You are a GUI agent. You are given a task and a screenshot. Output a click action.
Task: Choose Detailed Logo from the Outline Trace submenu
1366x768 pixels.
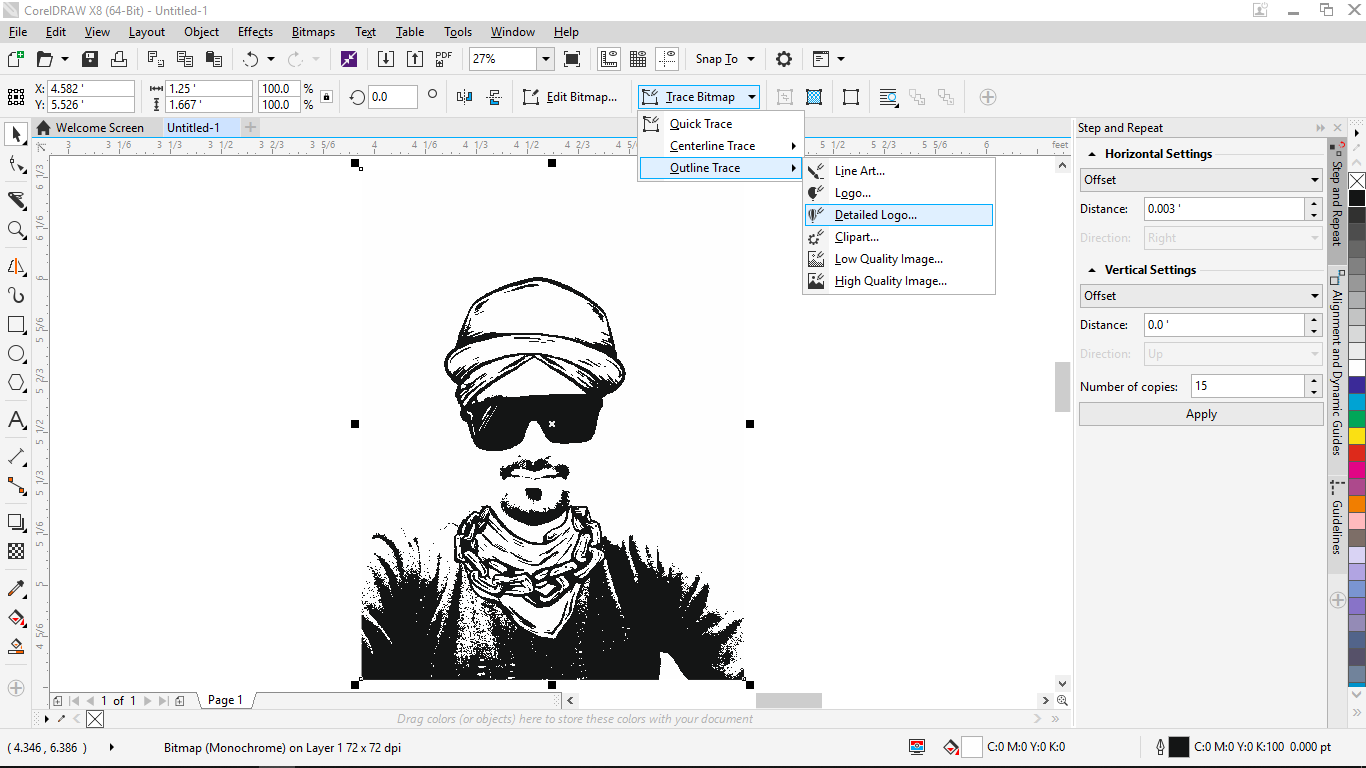tap(875, 215)
